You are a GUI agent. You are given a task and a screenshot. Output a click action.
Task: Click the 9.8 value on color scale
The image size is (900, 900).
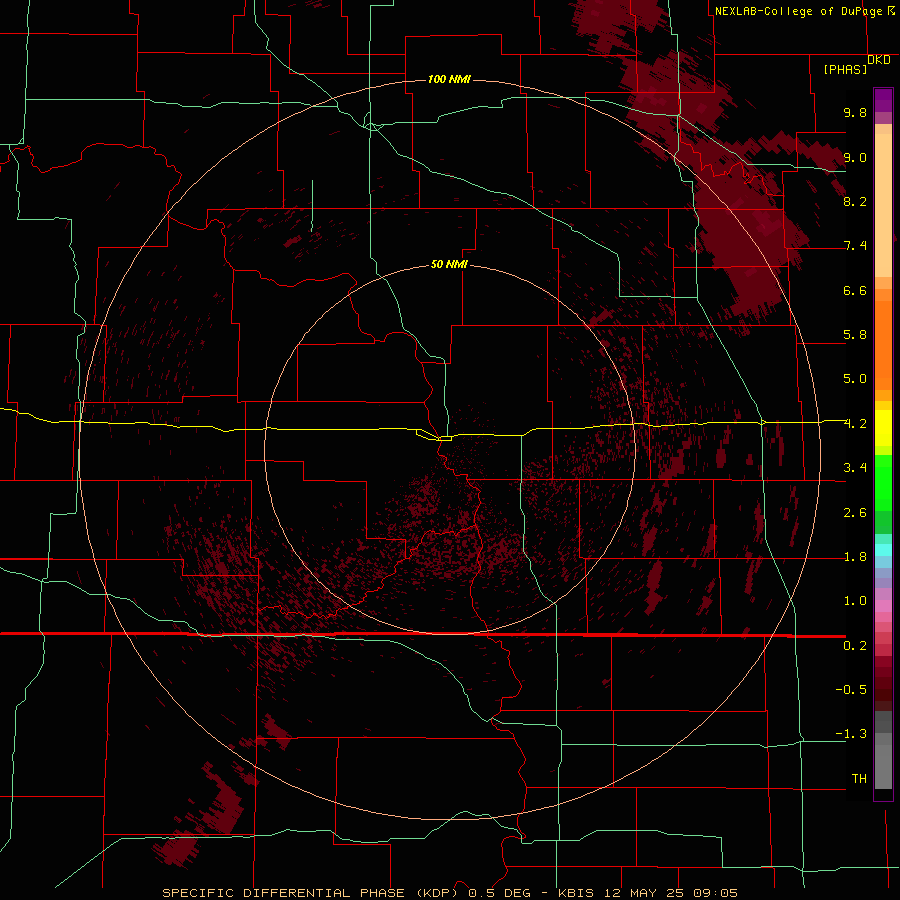pyautogui.click(x=855, y=112)
